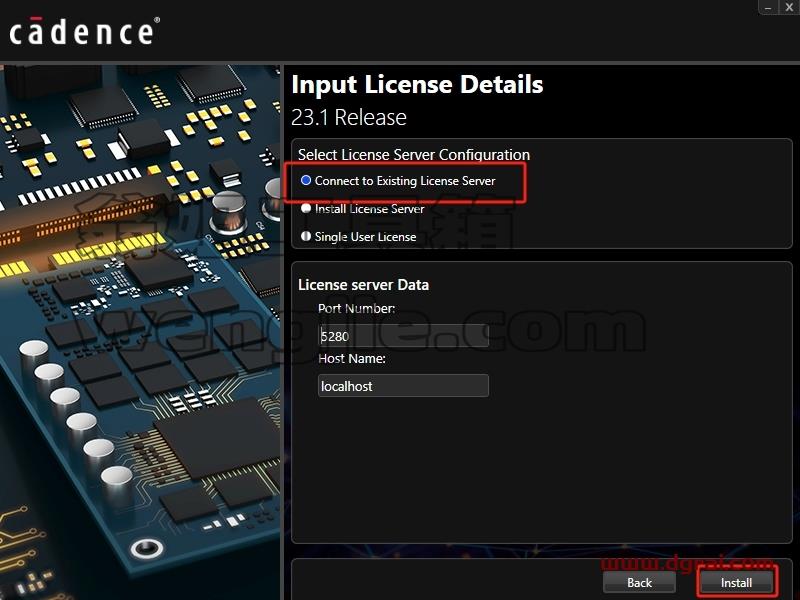
Task: Click the Port Number field showing 5280
Action: 403,336
